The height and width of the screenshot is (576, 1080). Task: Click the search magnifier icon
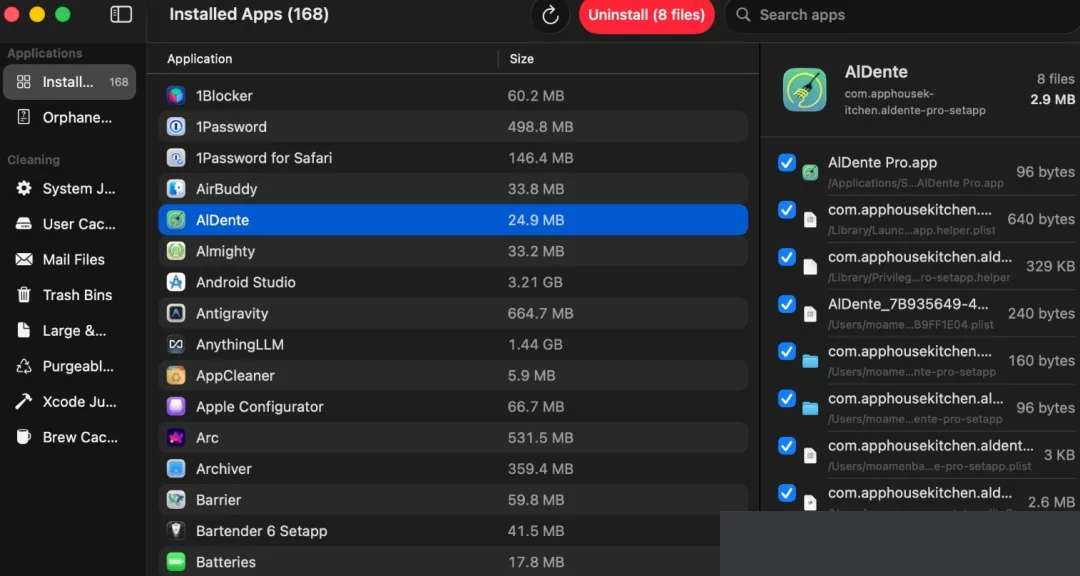[x=742, y=14]
